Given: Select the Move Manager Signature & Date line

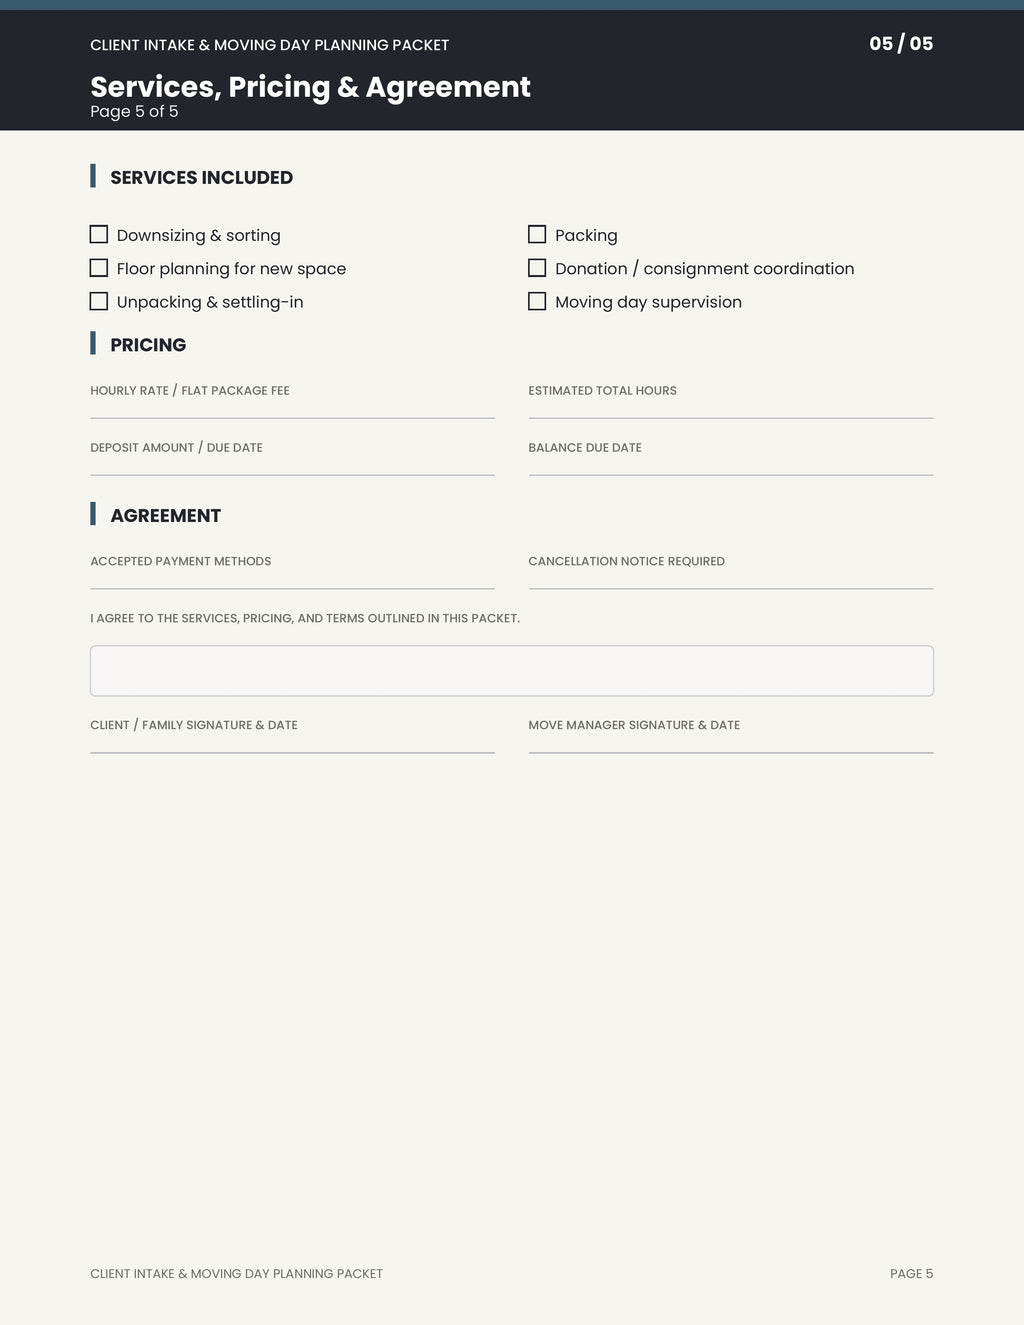Looking at the screenshot, I should [731, 743].
